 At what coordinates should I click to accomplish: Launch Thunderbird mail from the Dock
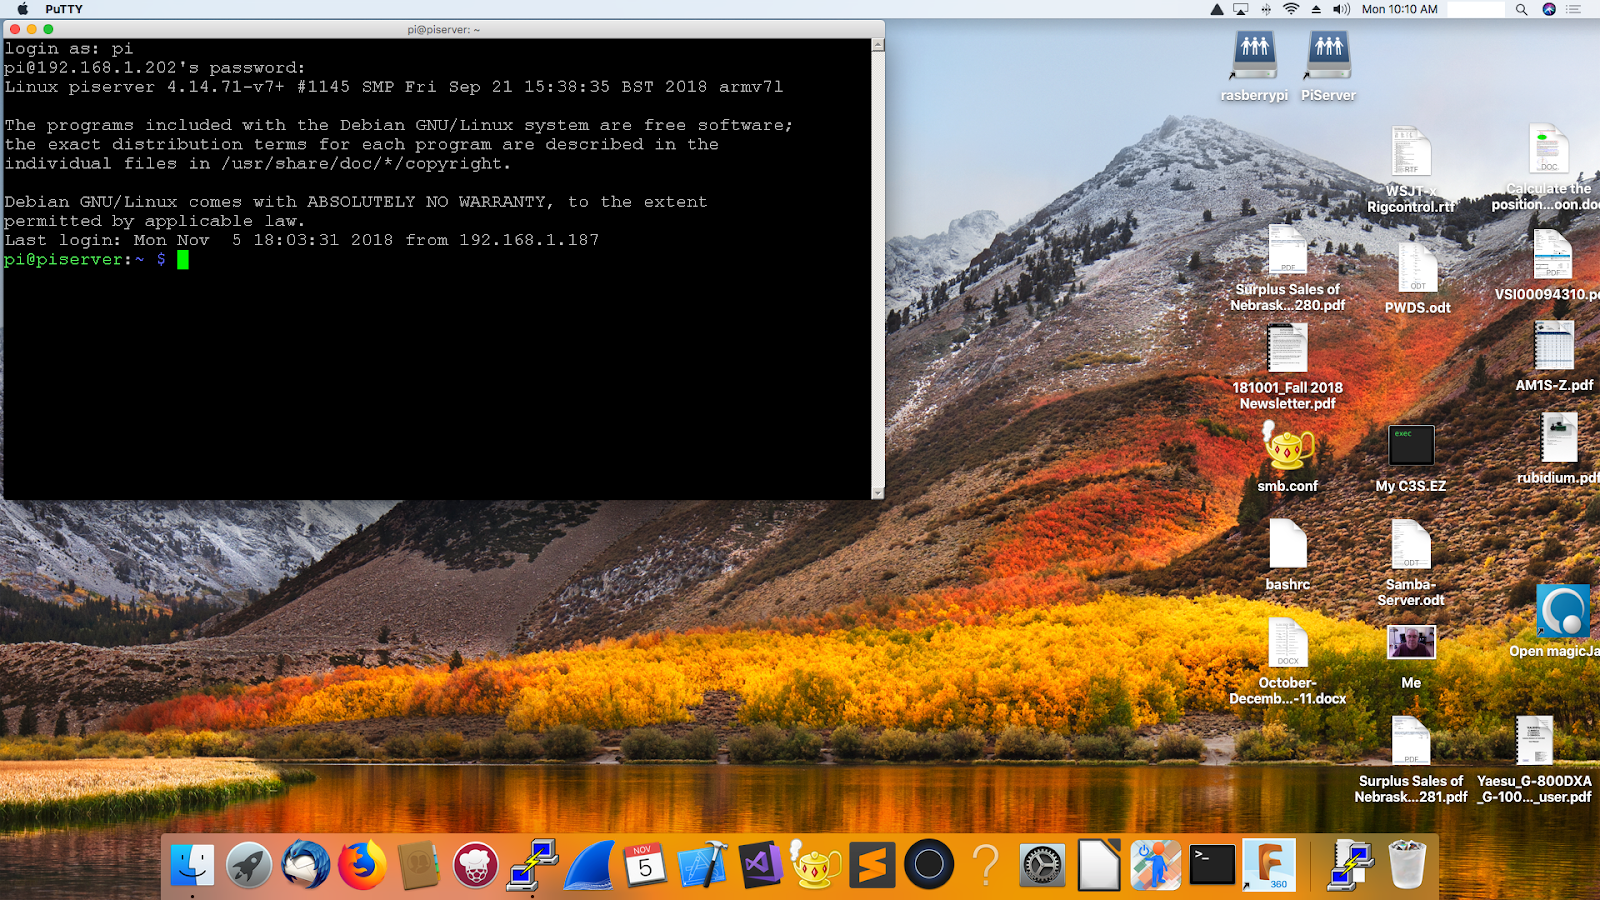pyautogui.click(x=305, y=865)
